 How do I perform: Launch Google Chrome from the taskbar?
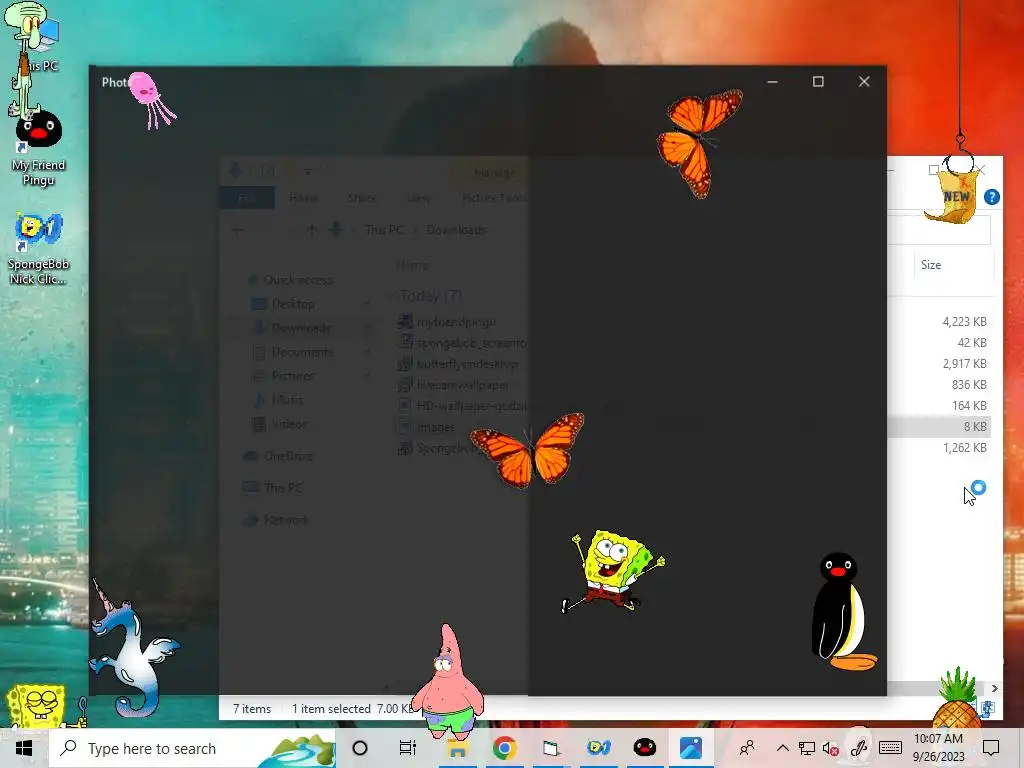504,748
